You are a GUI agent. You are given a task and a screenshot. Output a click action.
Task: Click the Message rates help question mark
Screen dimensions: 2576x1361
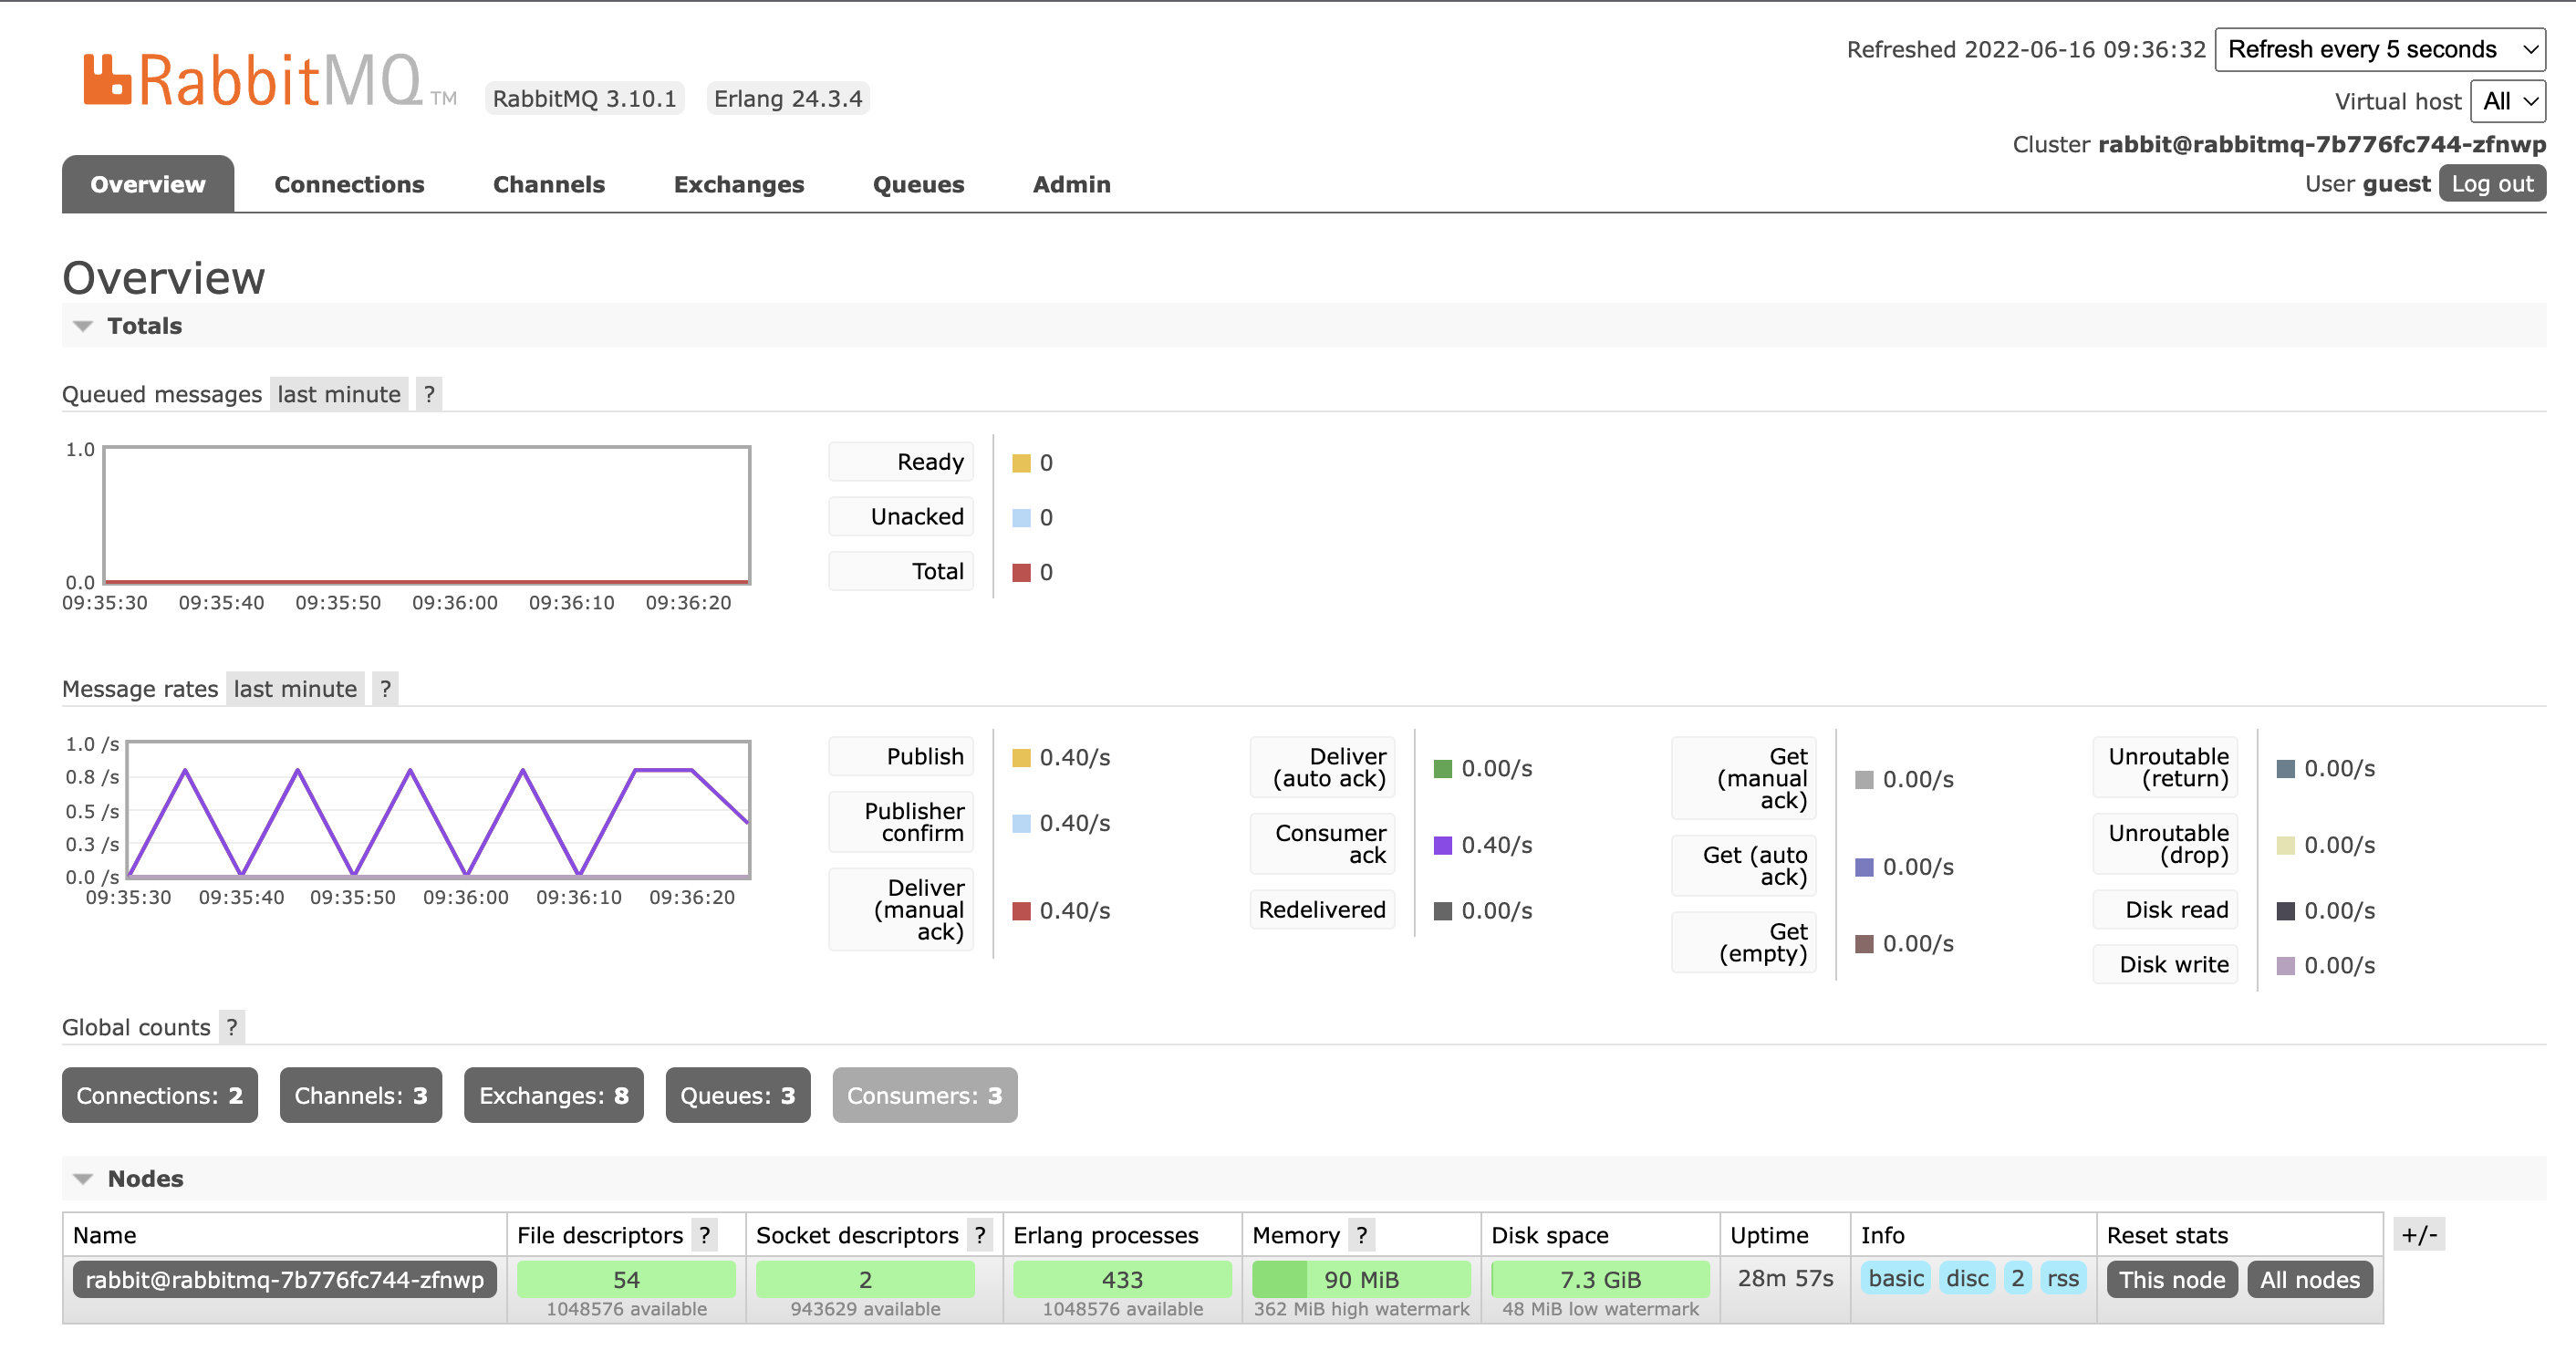pos(385,689)
